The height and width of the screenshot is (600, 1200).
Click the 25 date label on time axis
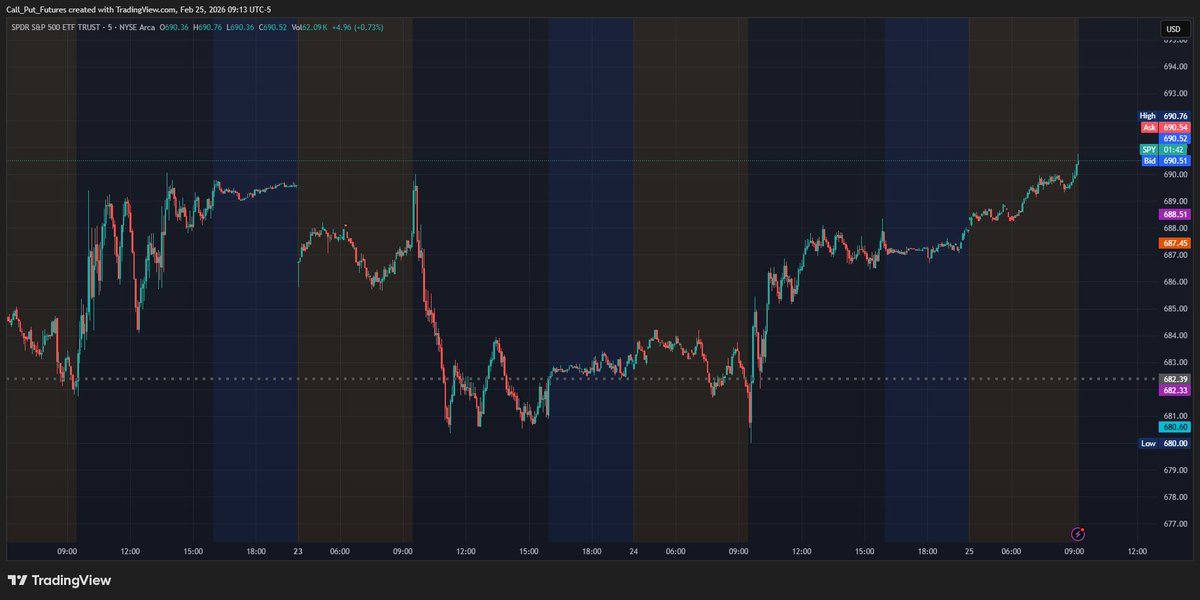pos(969,551)
